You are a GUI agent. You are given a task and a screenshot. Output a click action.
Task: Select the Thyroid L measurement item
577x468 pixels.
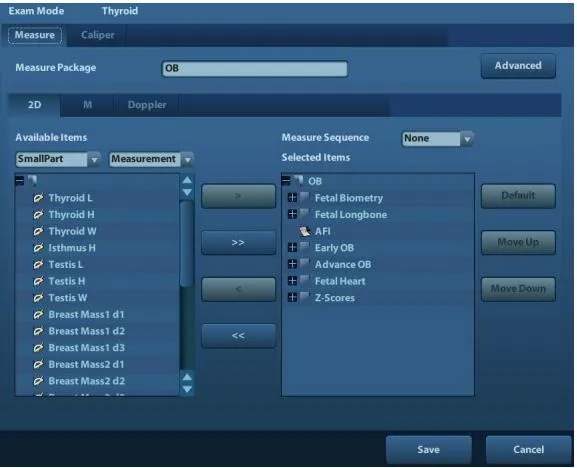click(70, 198)
